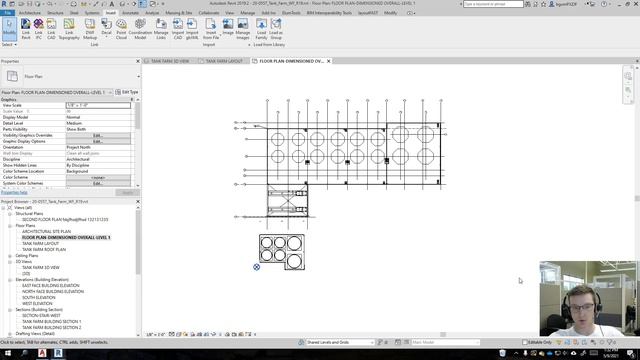Click the project base point marker in the drawing
Screen dimensions: 640x360
[256, 267]
